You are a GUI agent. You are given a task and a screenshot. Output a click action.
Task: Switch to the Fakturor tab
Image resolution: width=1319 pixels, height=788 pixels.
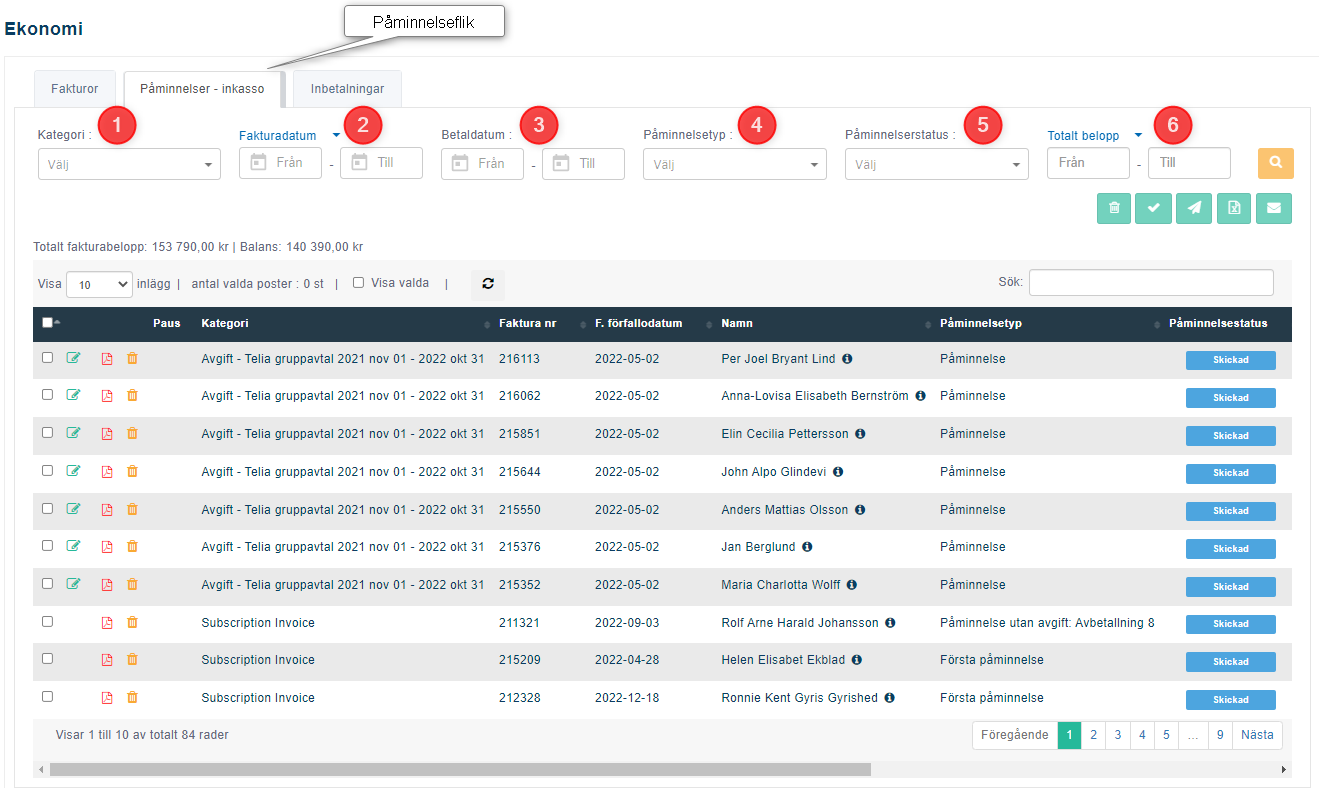point(75,89)
